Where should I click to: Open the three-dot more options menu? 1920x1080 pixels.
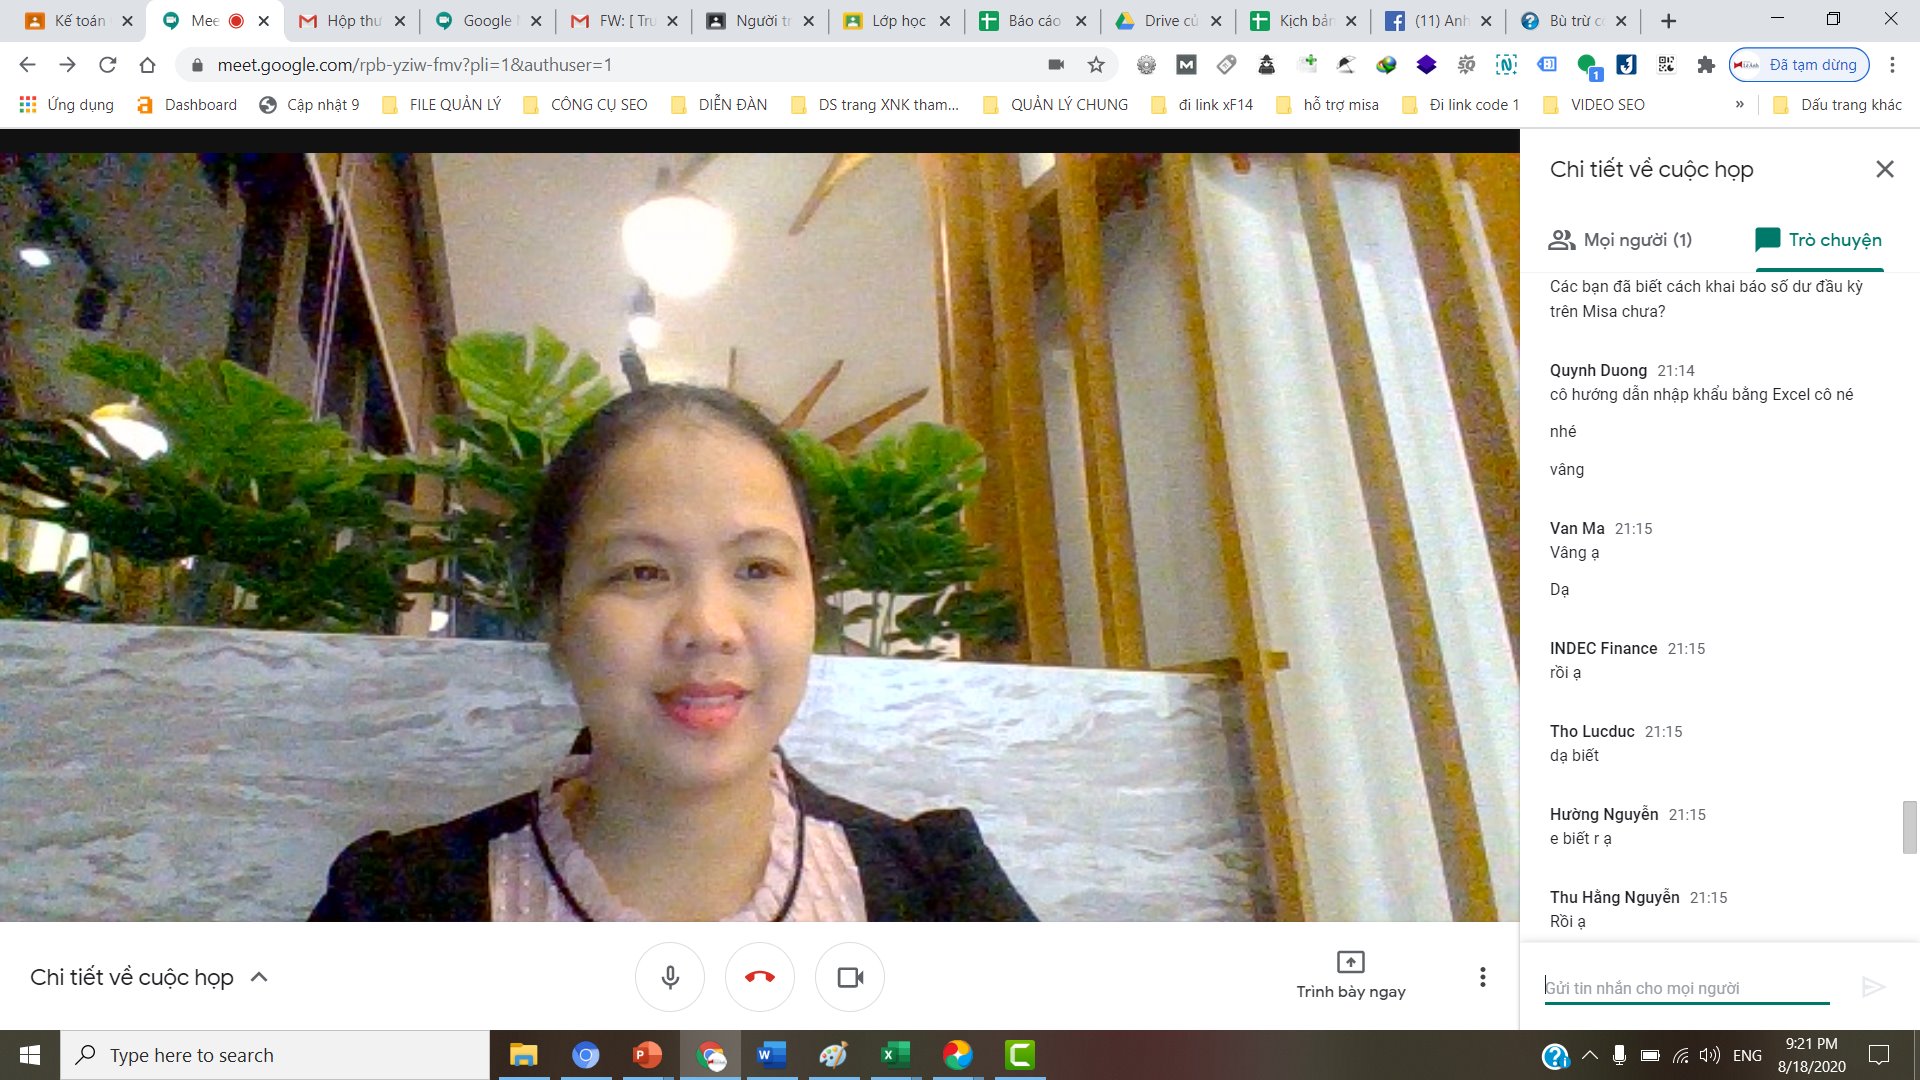pyautogui.click(x=1482, y=977)
